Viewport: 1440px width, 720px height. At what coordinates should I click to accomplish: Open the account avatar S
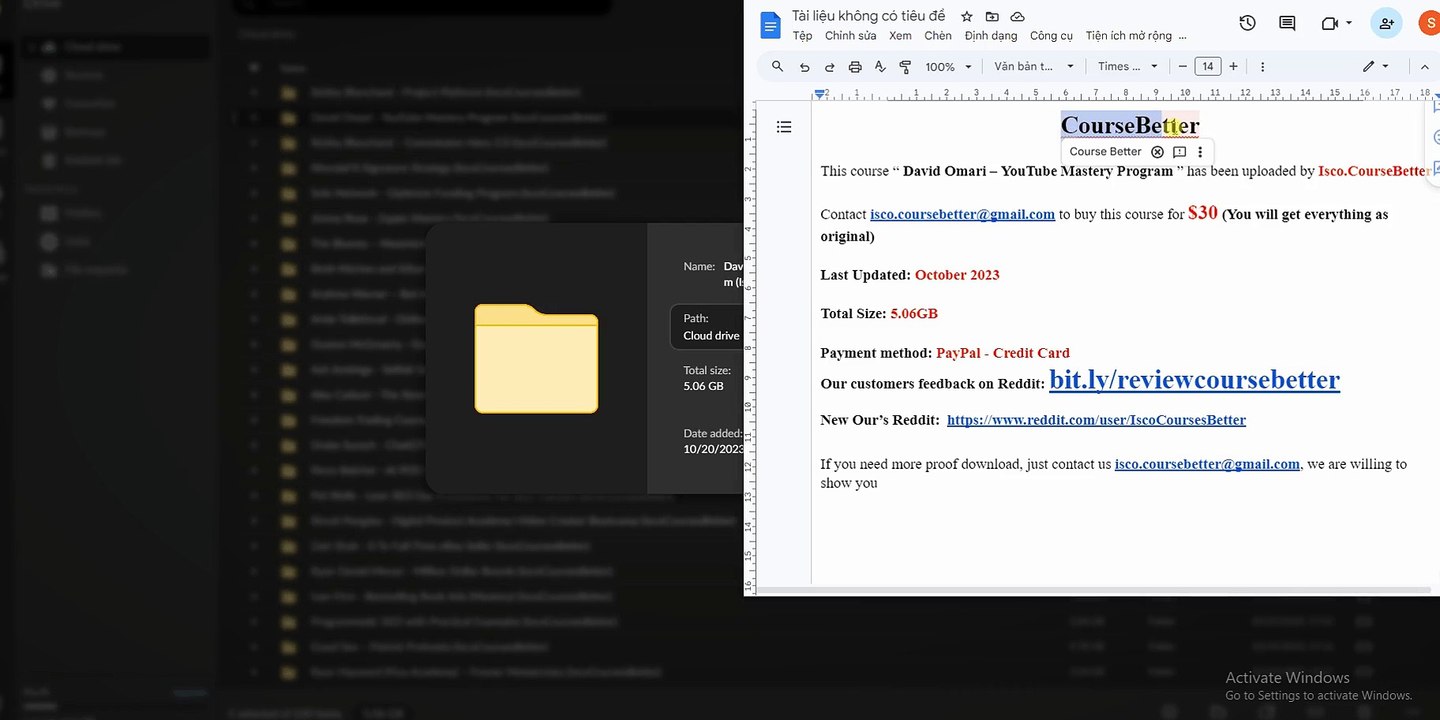pos(1430,23)
